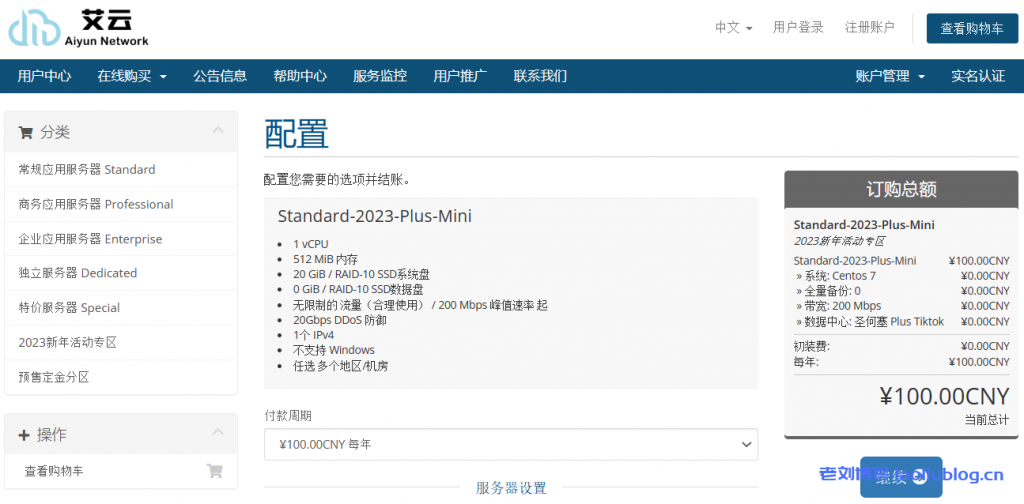Click the 用户登录 link
Viewport: 1024px width, 504px height.
point(798,28)
